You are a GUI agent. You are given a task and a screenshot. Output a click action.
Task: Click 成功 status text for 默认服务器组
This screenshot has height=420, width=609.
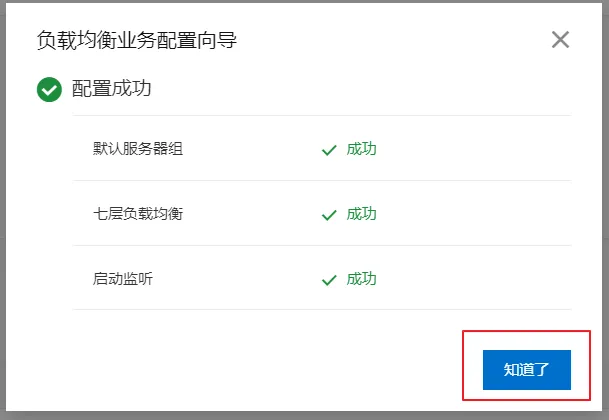coord(361,150)
